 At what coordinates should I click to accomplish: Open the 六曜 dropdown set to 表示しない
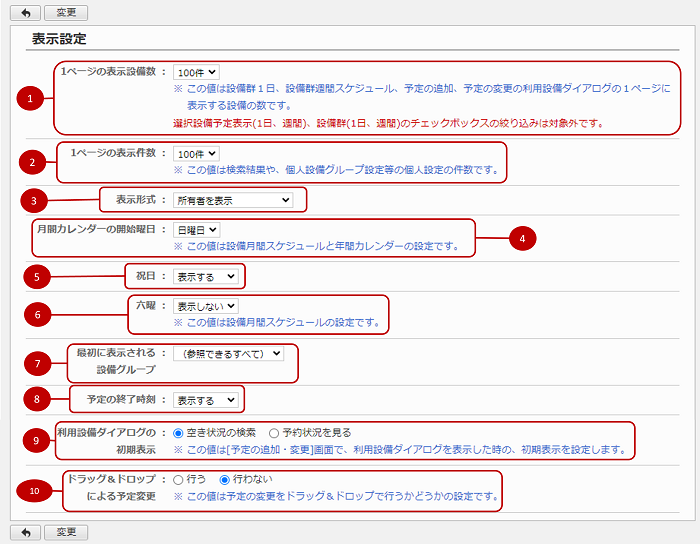[206, 305]
